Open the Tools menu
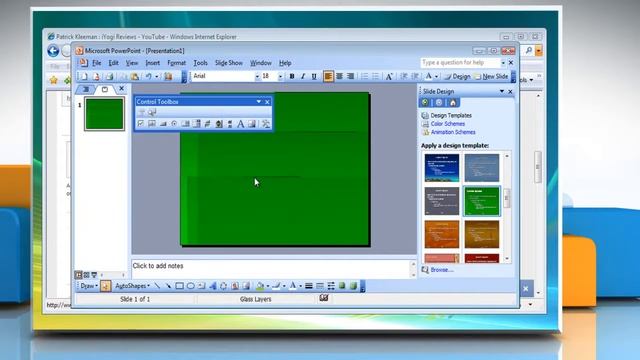The width and height of the screenshot is (640, 360). click(200, 63)
